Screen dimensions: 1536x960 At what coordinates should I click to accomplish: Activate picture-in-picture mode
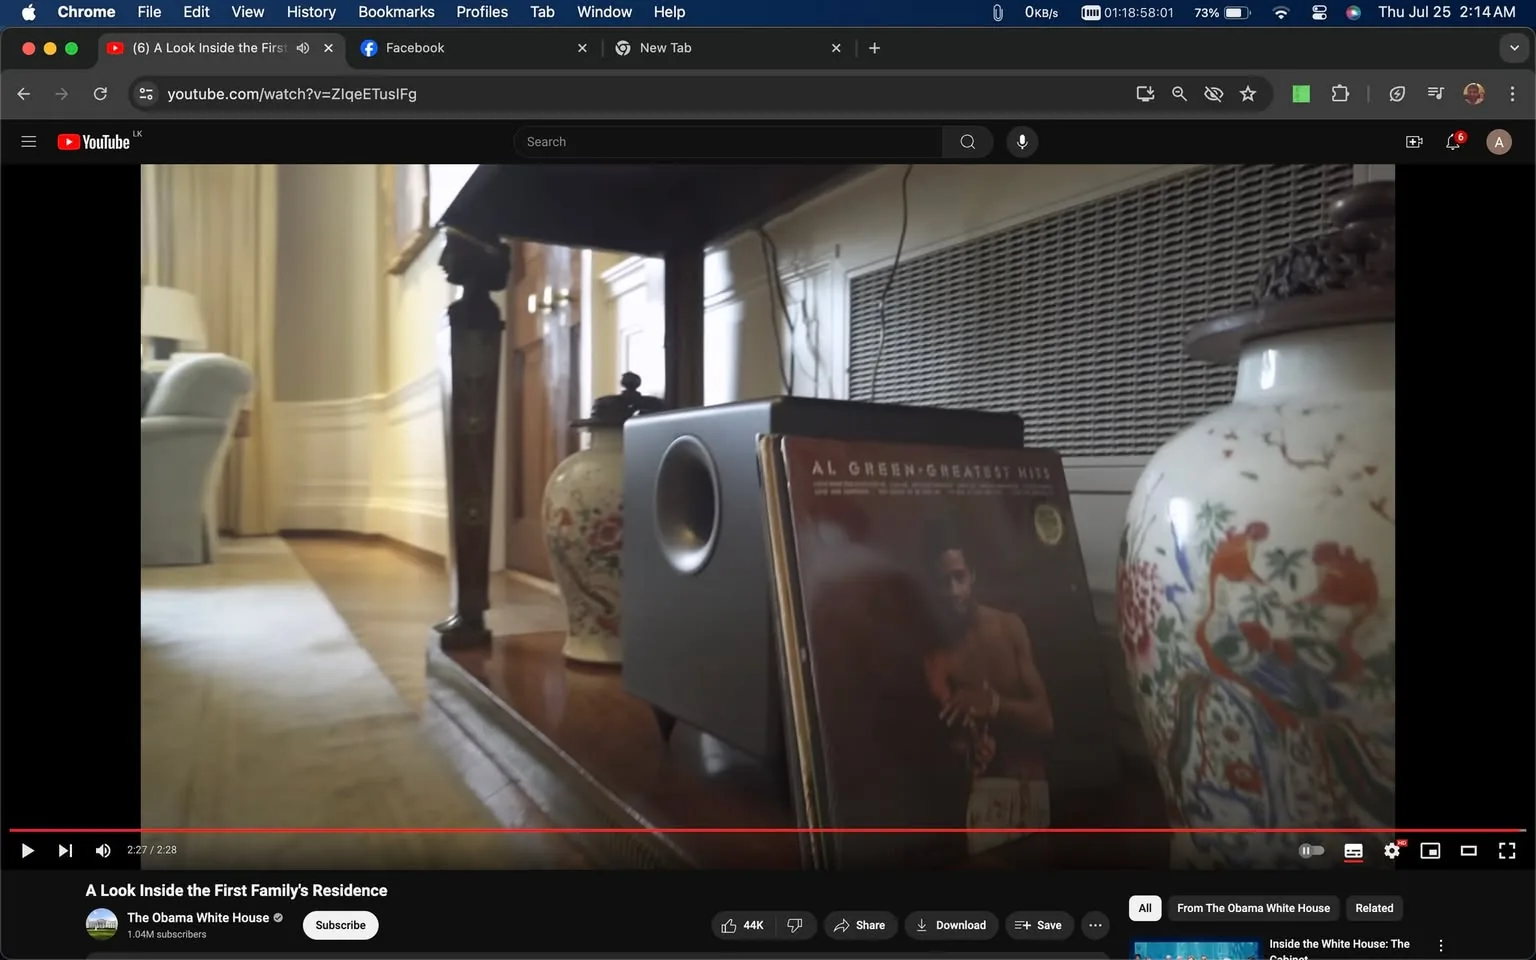[x=1429, y=850]
